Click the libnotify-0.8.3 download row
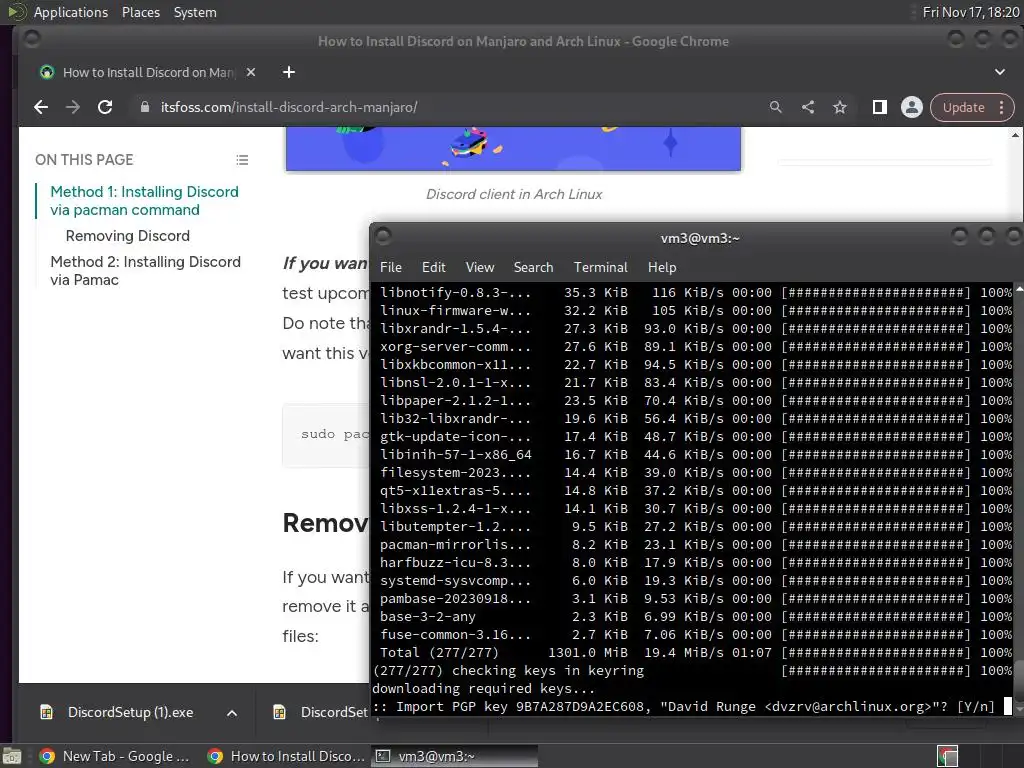The image size is (1024, 768). 695,293
